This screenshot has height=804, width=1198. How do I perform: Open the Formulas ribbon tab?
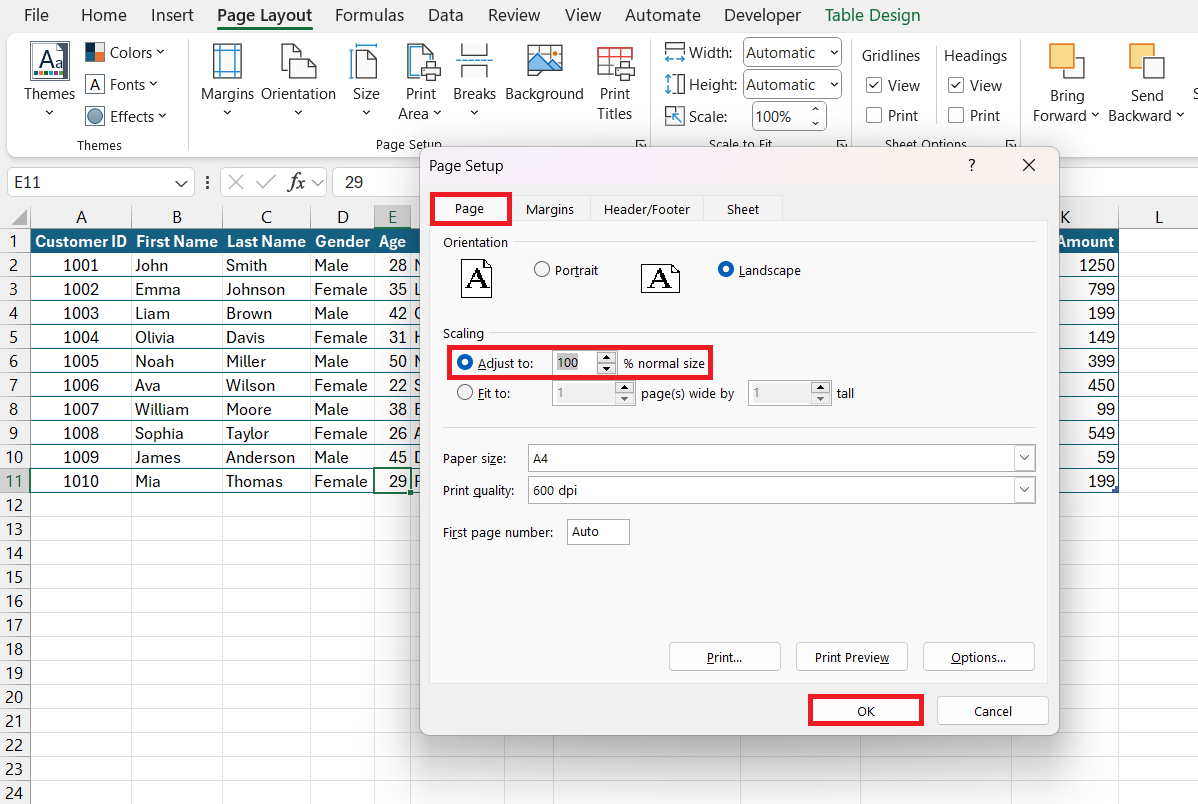click(369, 15)
